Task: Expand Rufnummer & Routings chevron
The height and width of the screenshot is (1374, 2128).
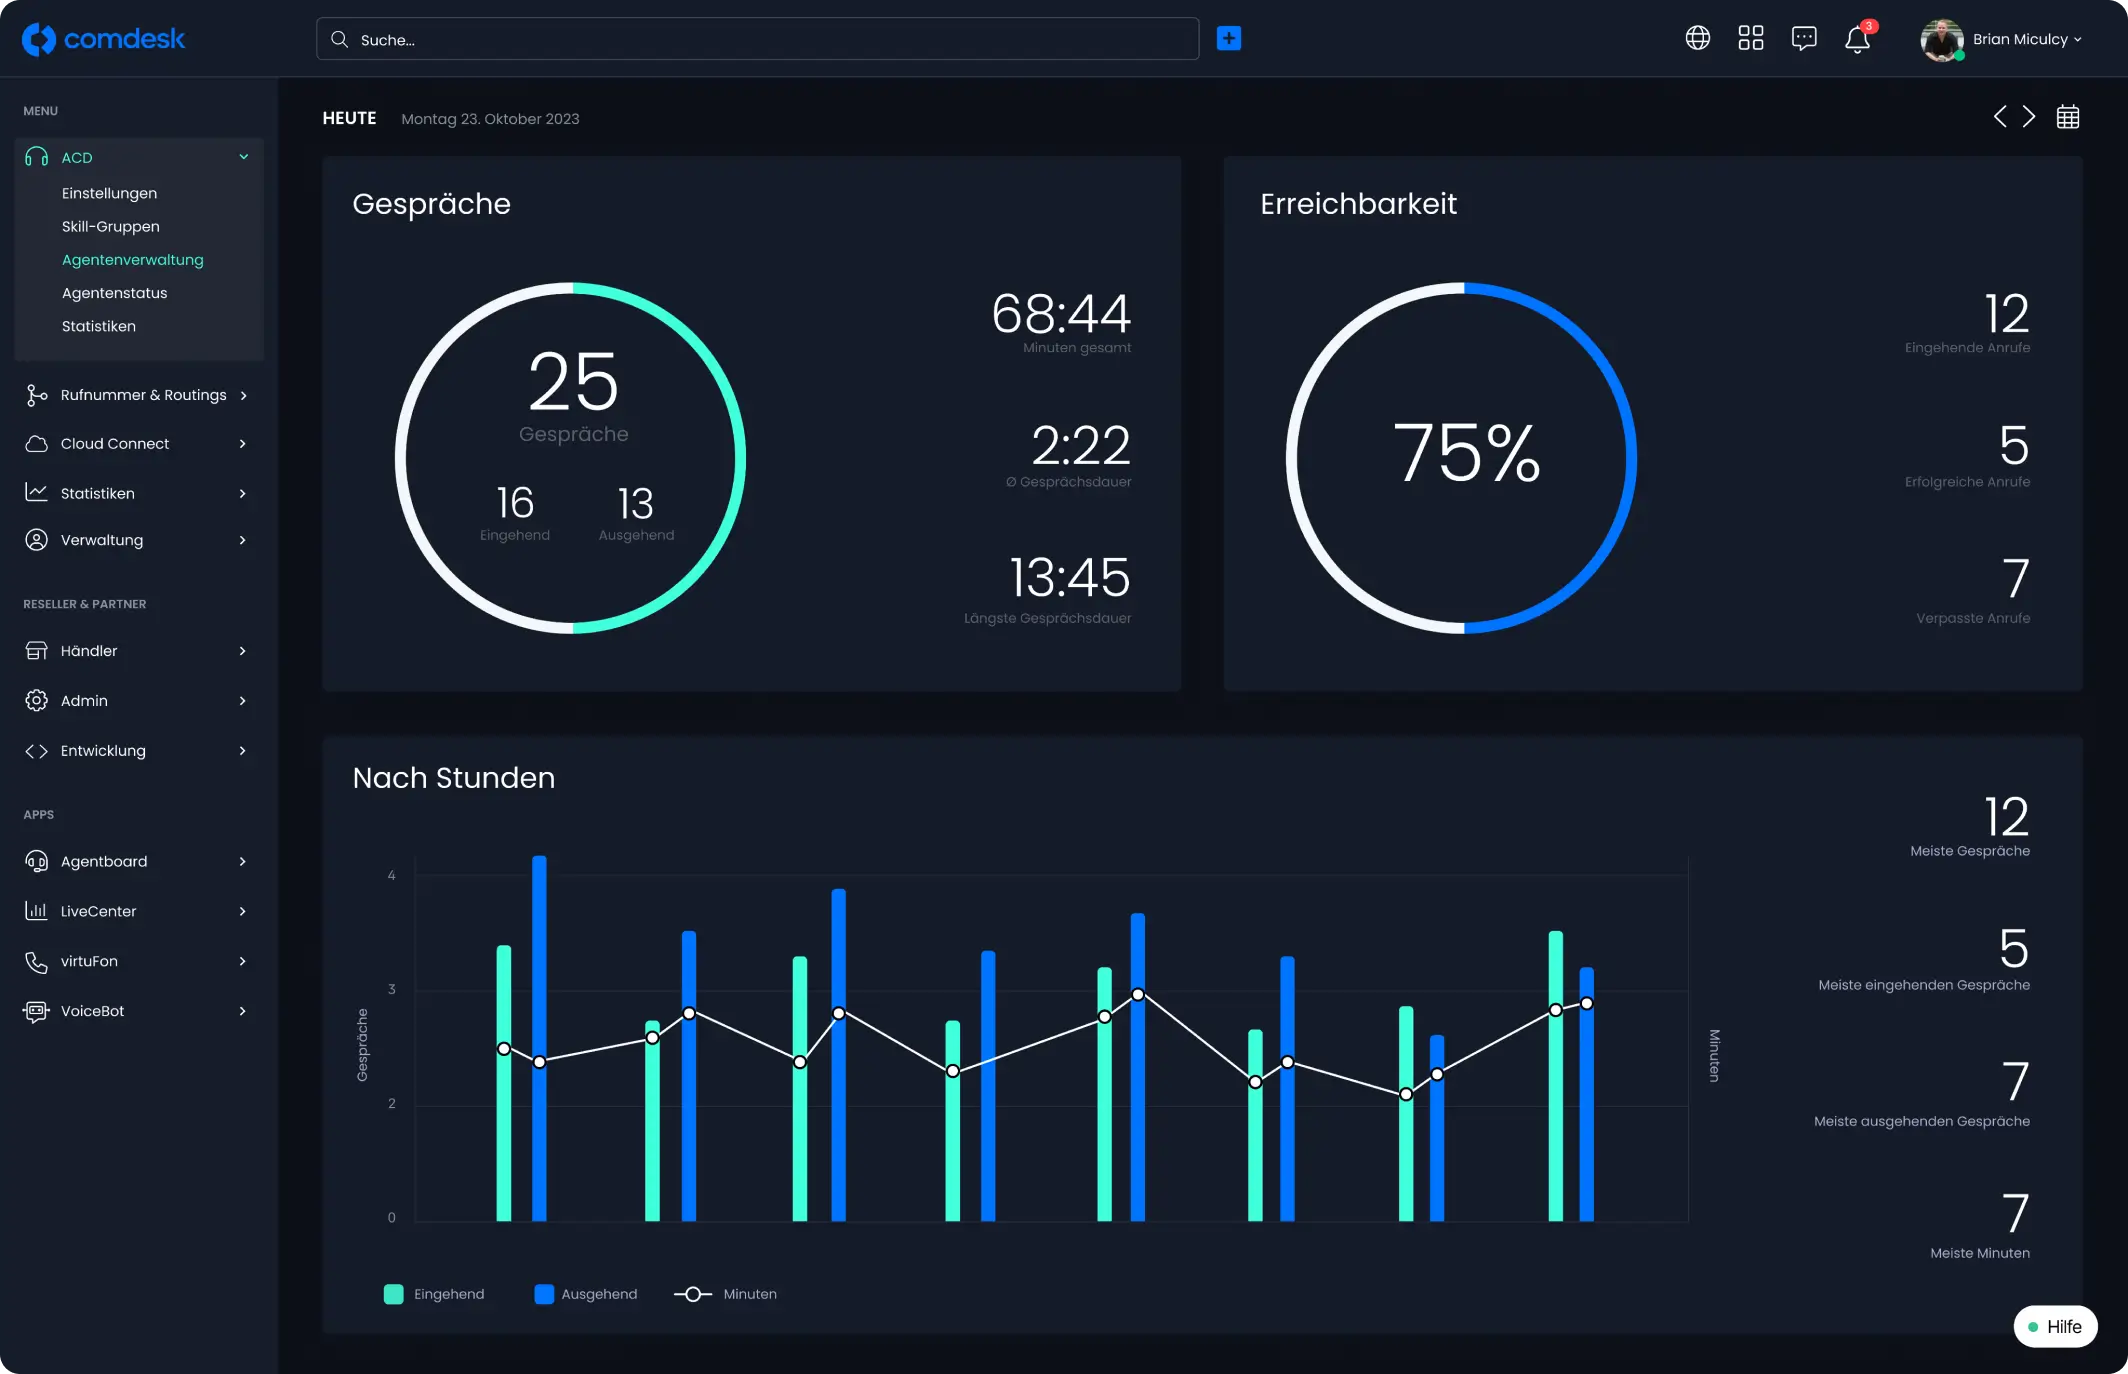Action: click(x=243, y=395)
